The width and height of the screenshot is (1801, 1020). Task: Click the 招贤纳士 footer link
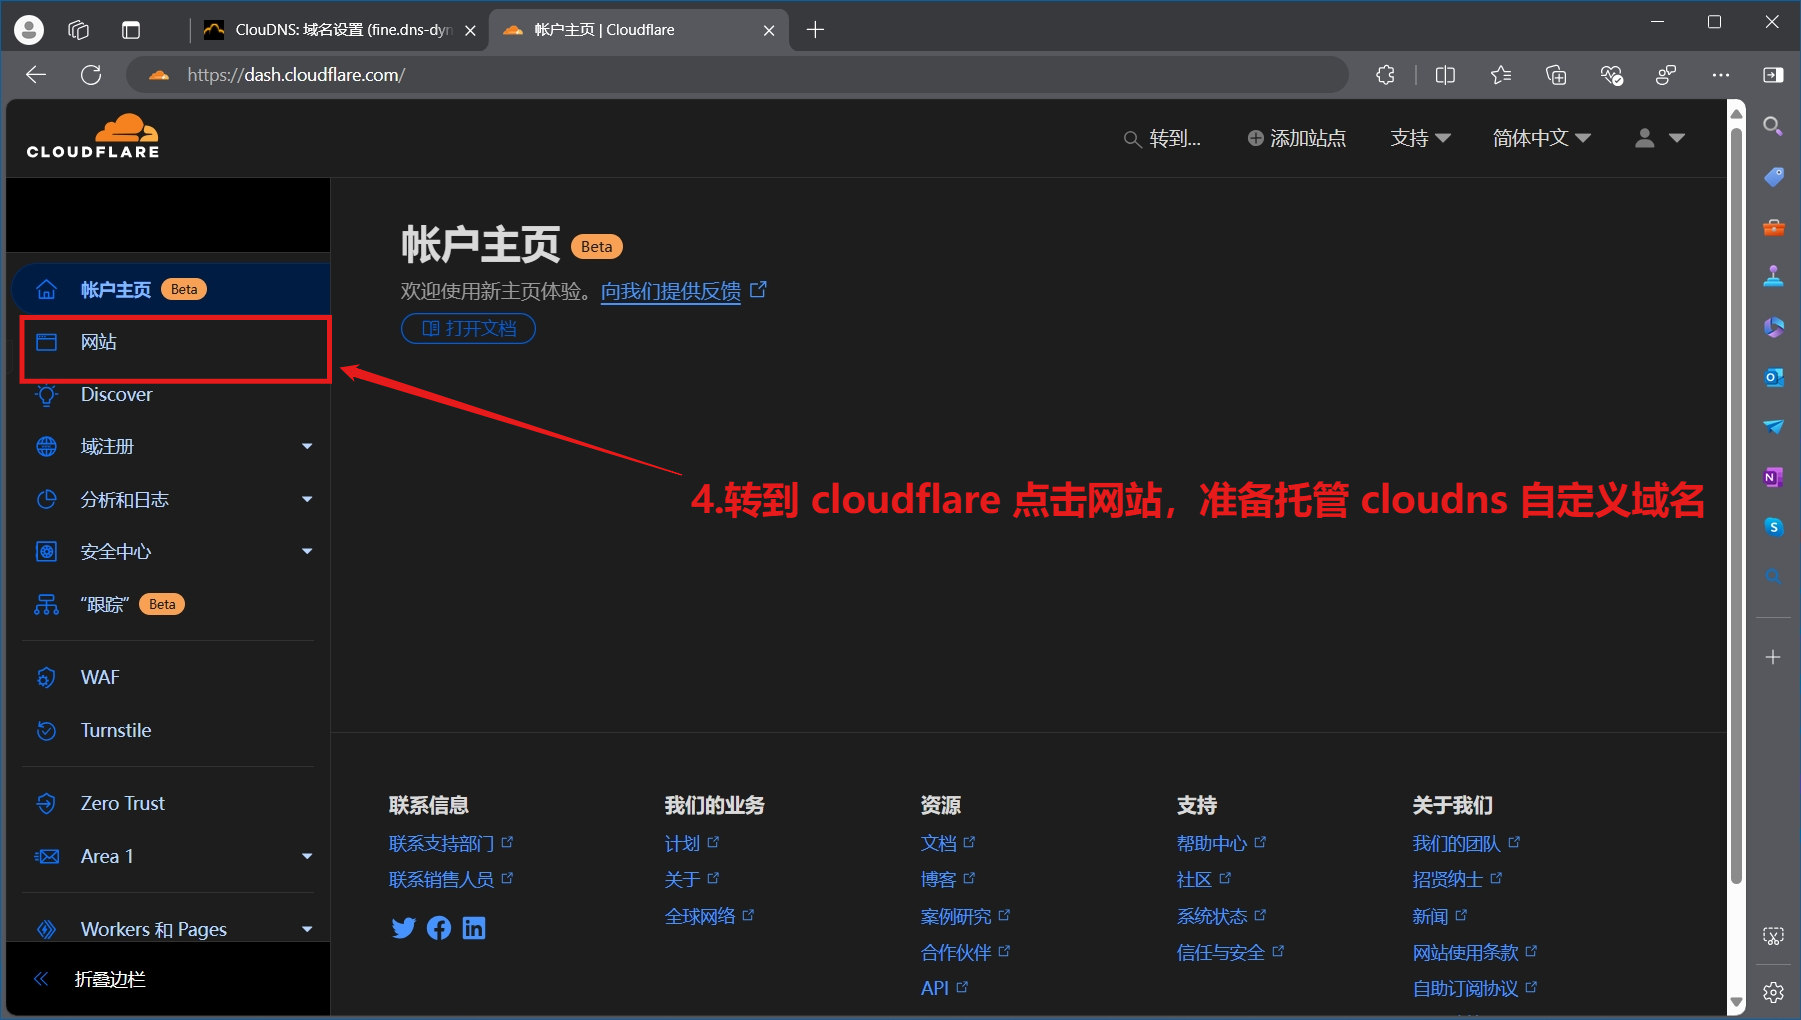(1447, 879)
